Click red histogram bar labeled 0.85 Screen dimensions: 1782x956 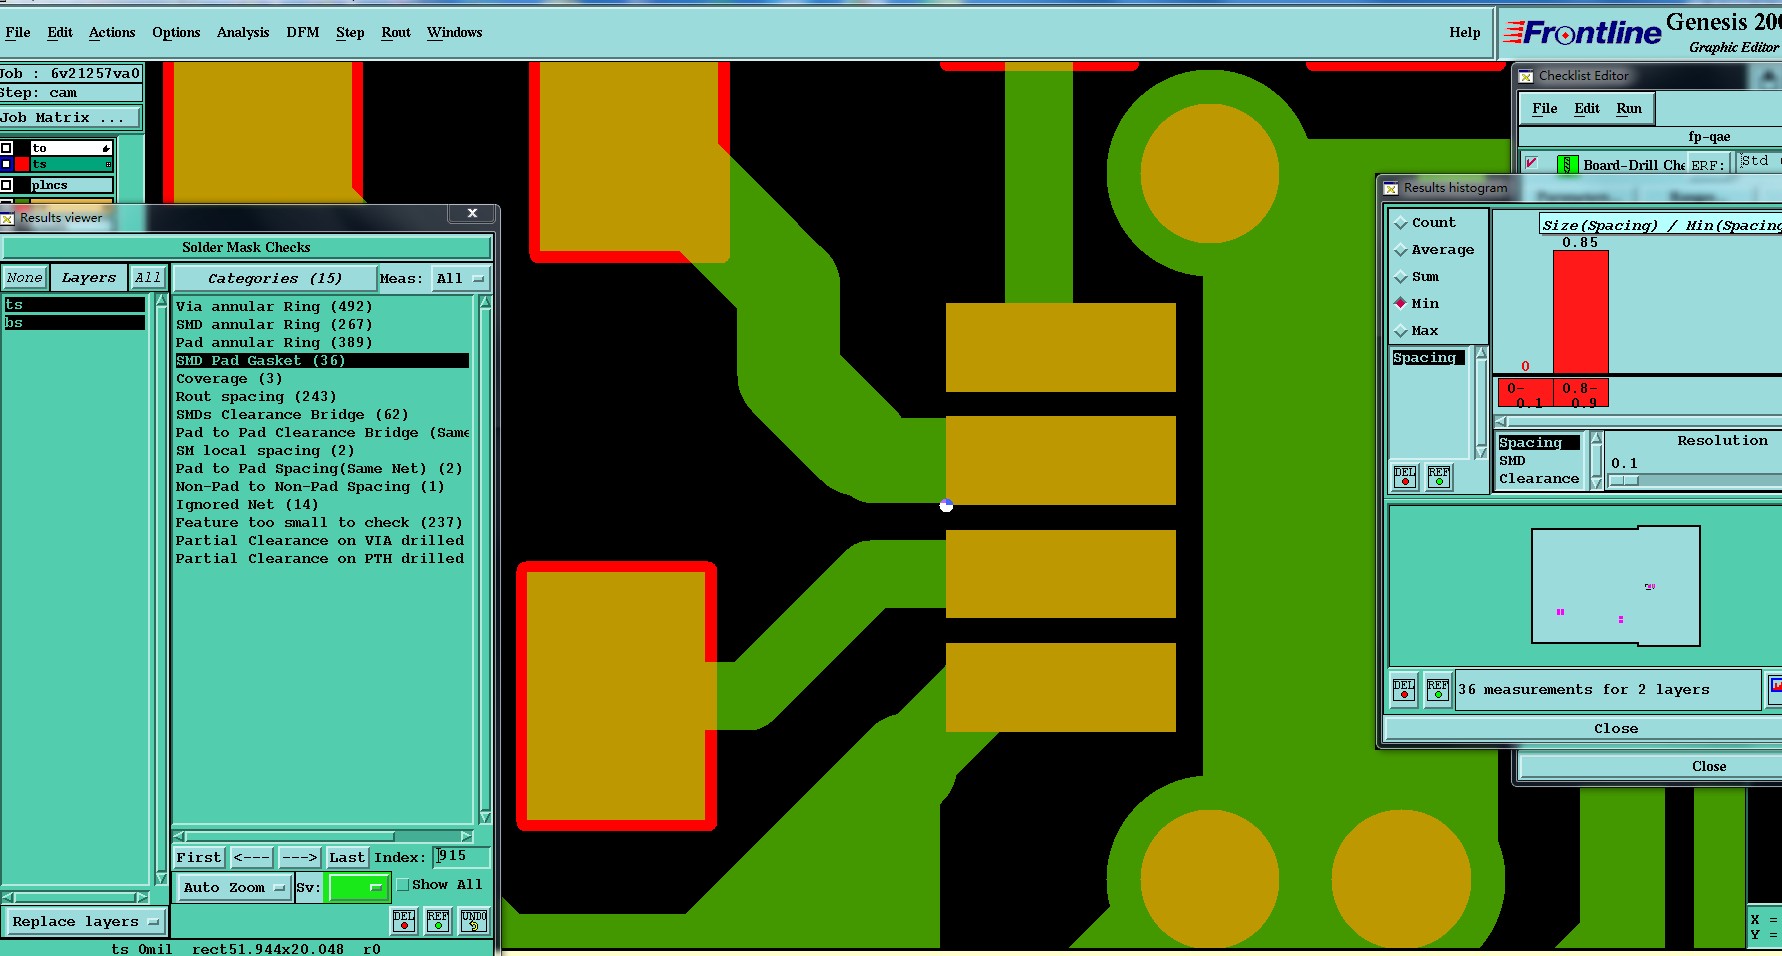pos(1581,311)
